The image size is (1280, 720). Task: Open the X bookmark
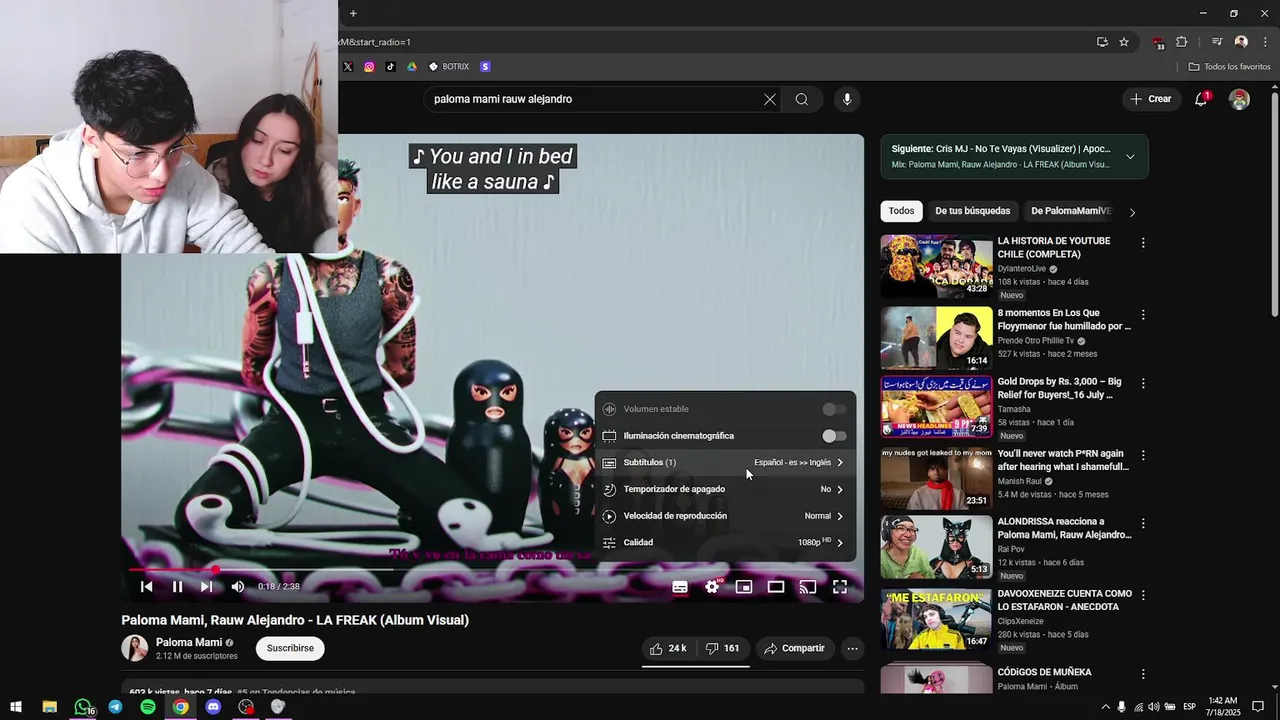(348, 67)
